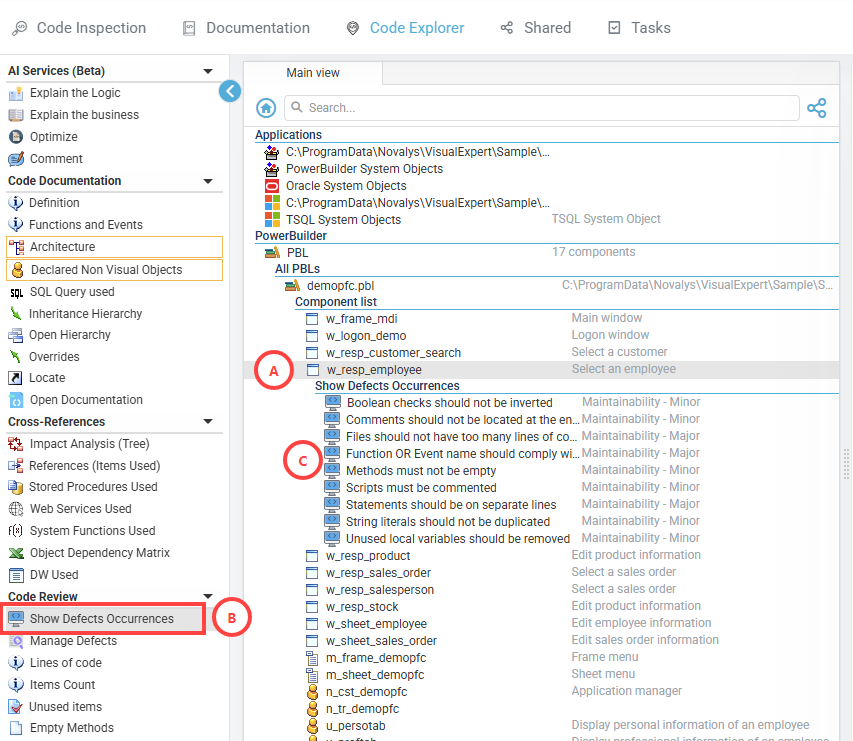Collapse the Code Review section

click(x=207, y=596)
